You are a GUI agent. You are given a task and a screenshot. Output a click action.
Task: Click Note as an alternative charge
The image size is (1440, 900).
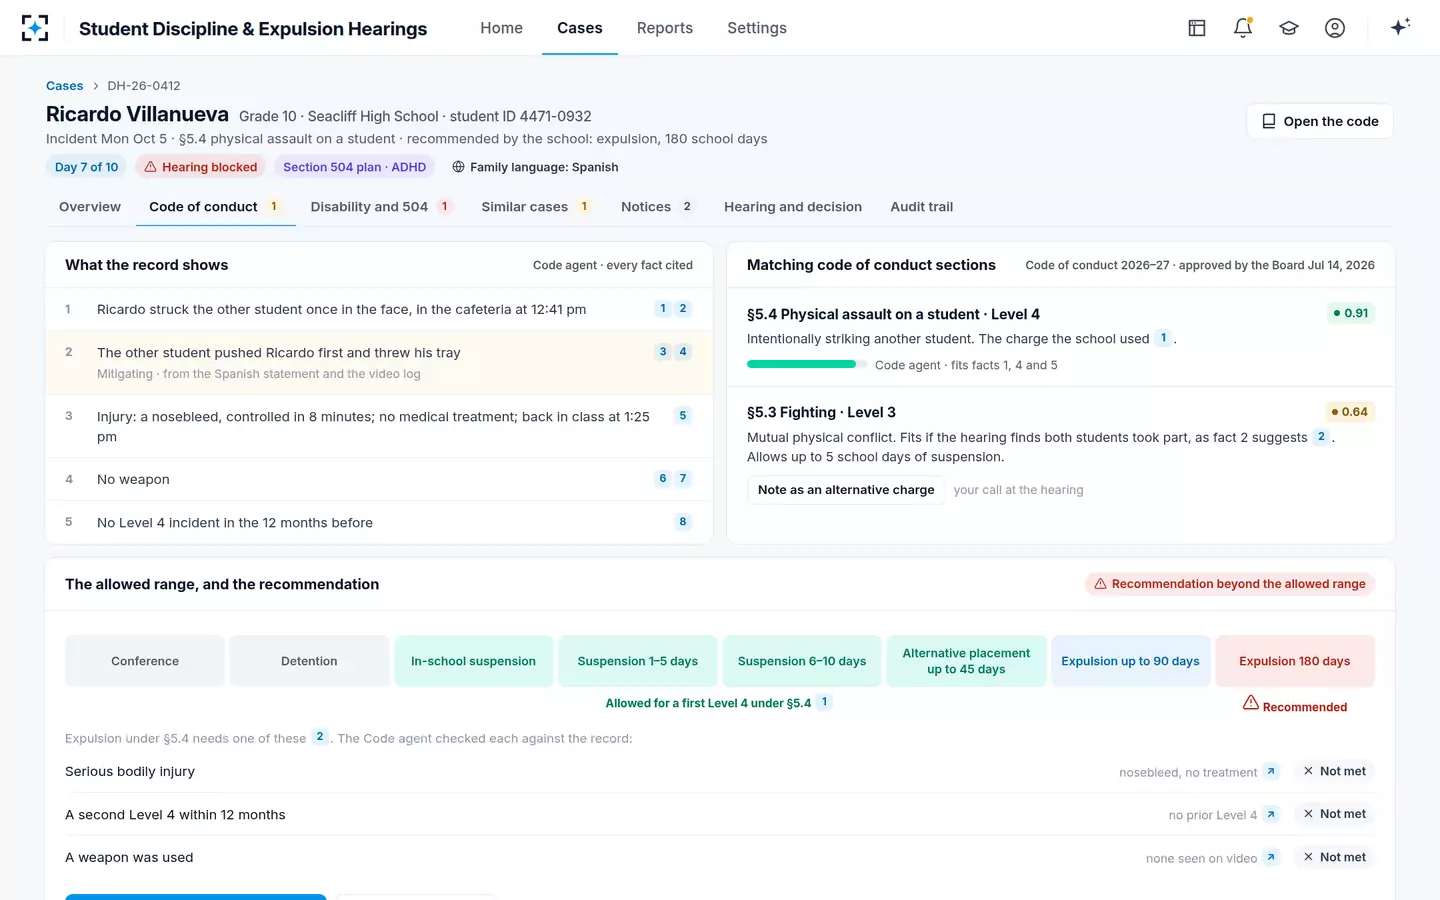(846, 490)
